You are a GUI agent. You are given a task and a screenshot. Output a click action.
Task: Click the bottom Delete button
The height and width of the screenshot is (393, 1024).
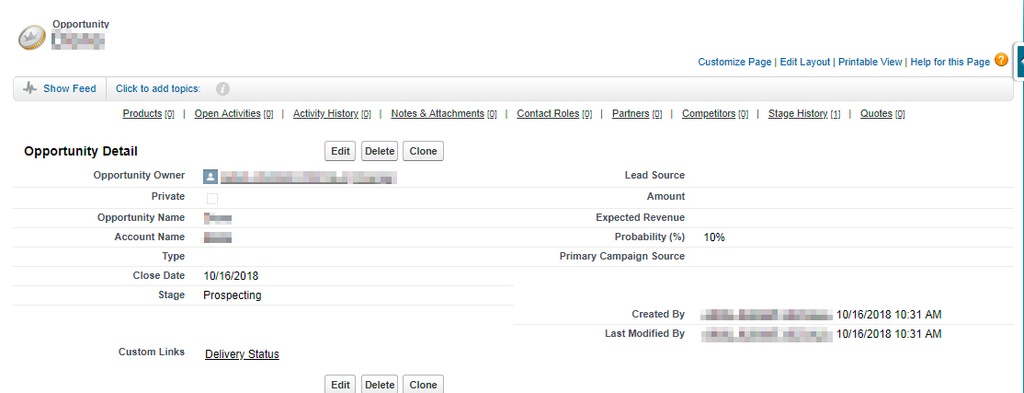click(x=379, y=385)
